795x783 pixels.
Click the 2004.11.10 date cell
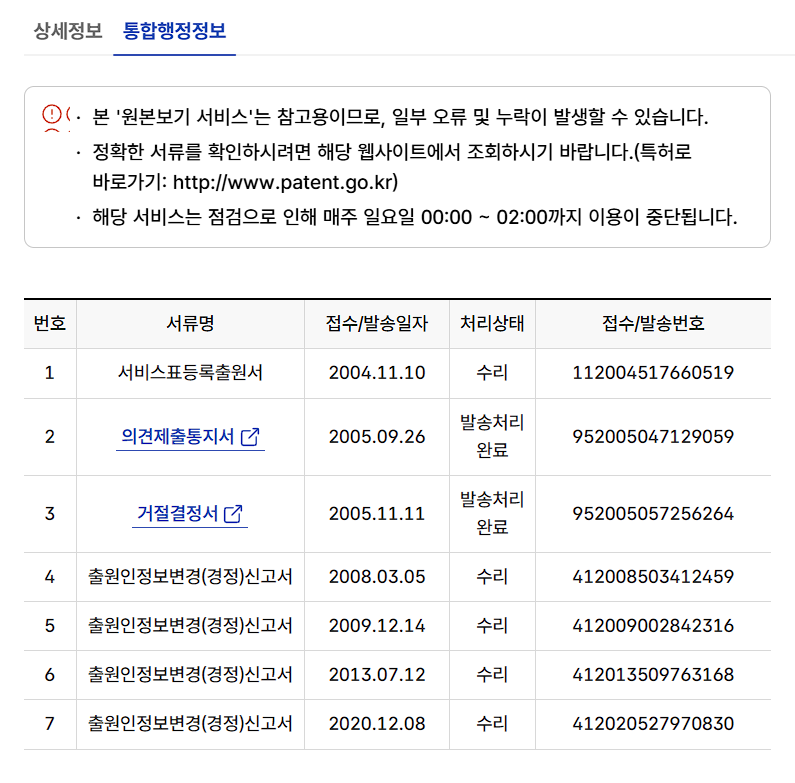pos(377,373)
